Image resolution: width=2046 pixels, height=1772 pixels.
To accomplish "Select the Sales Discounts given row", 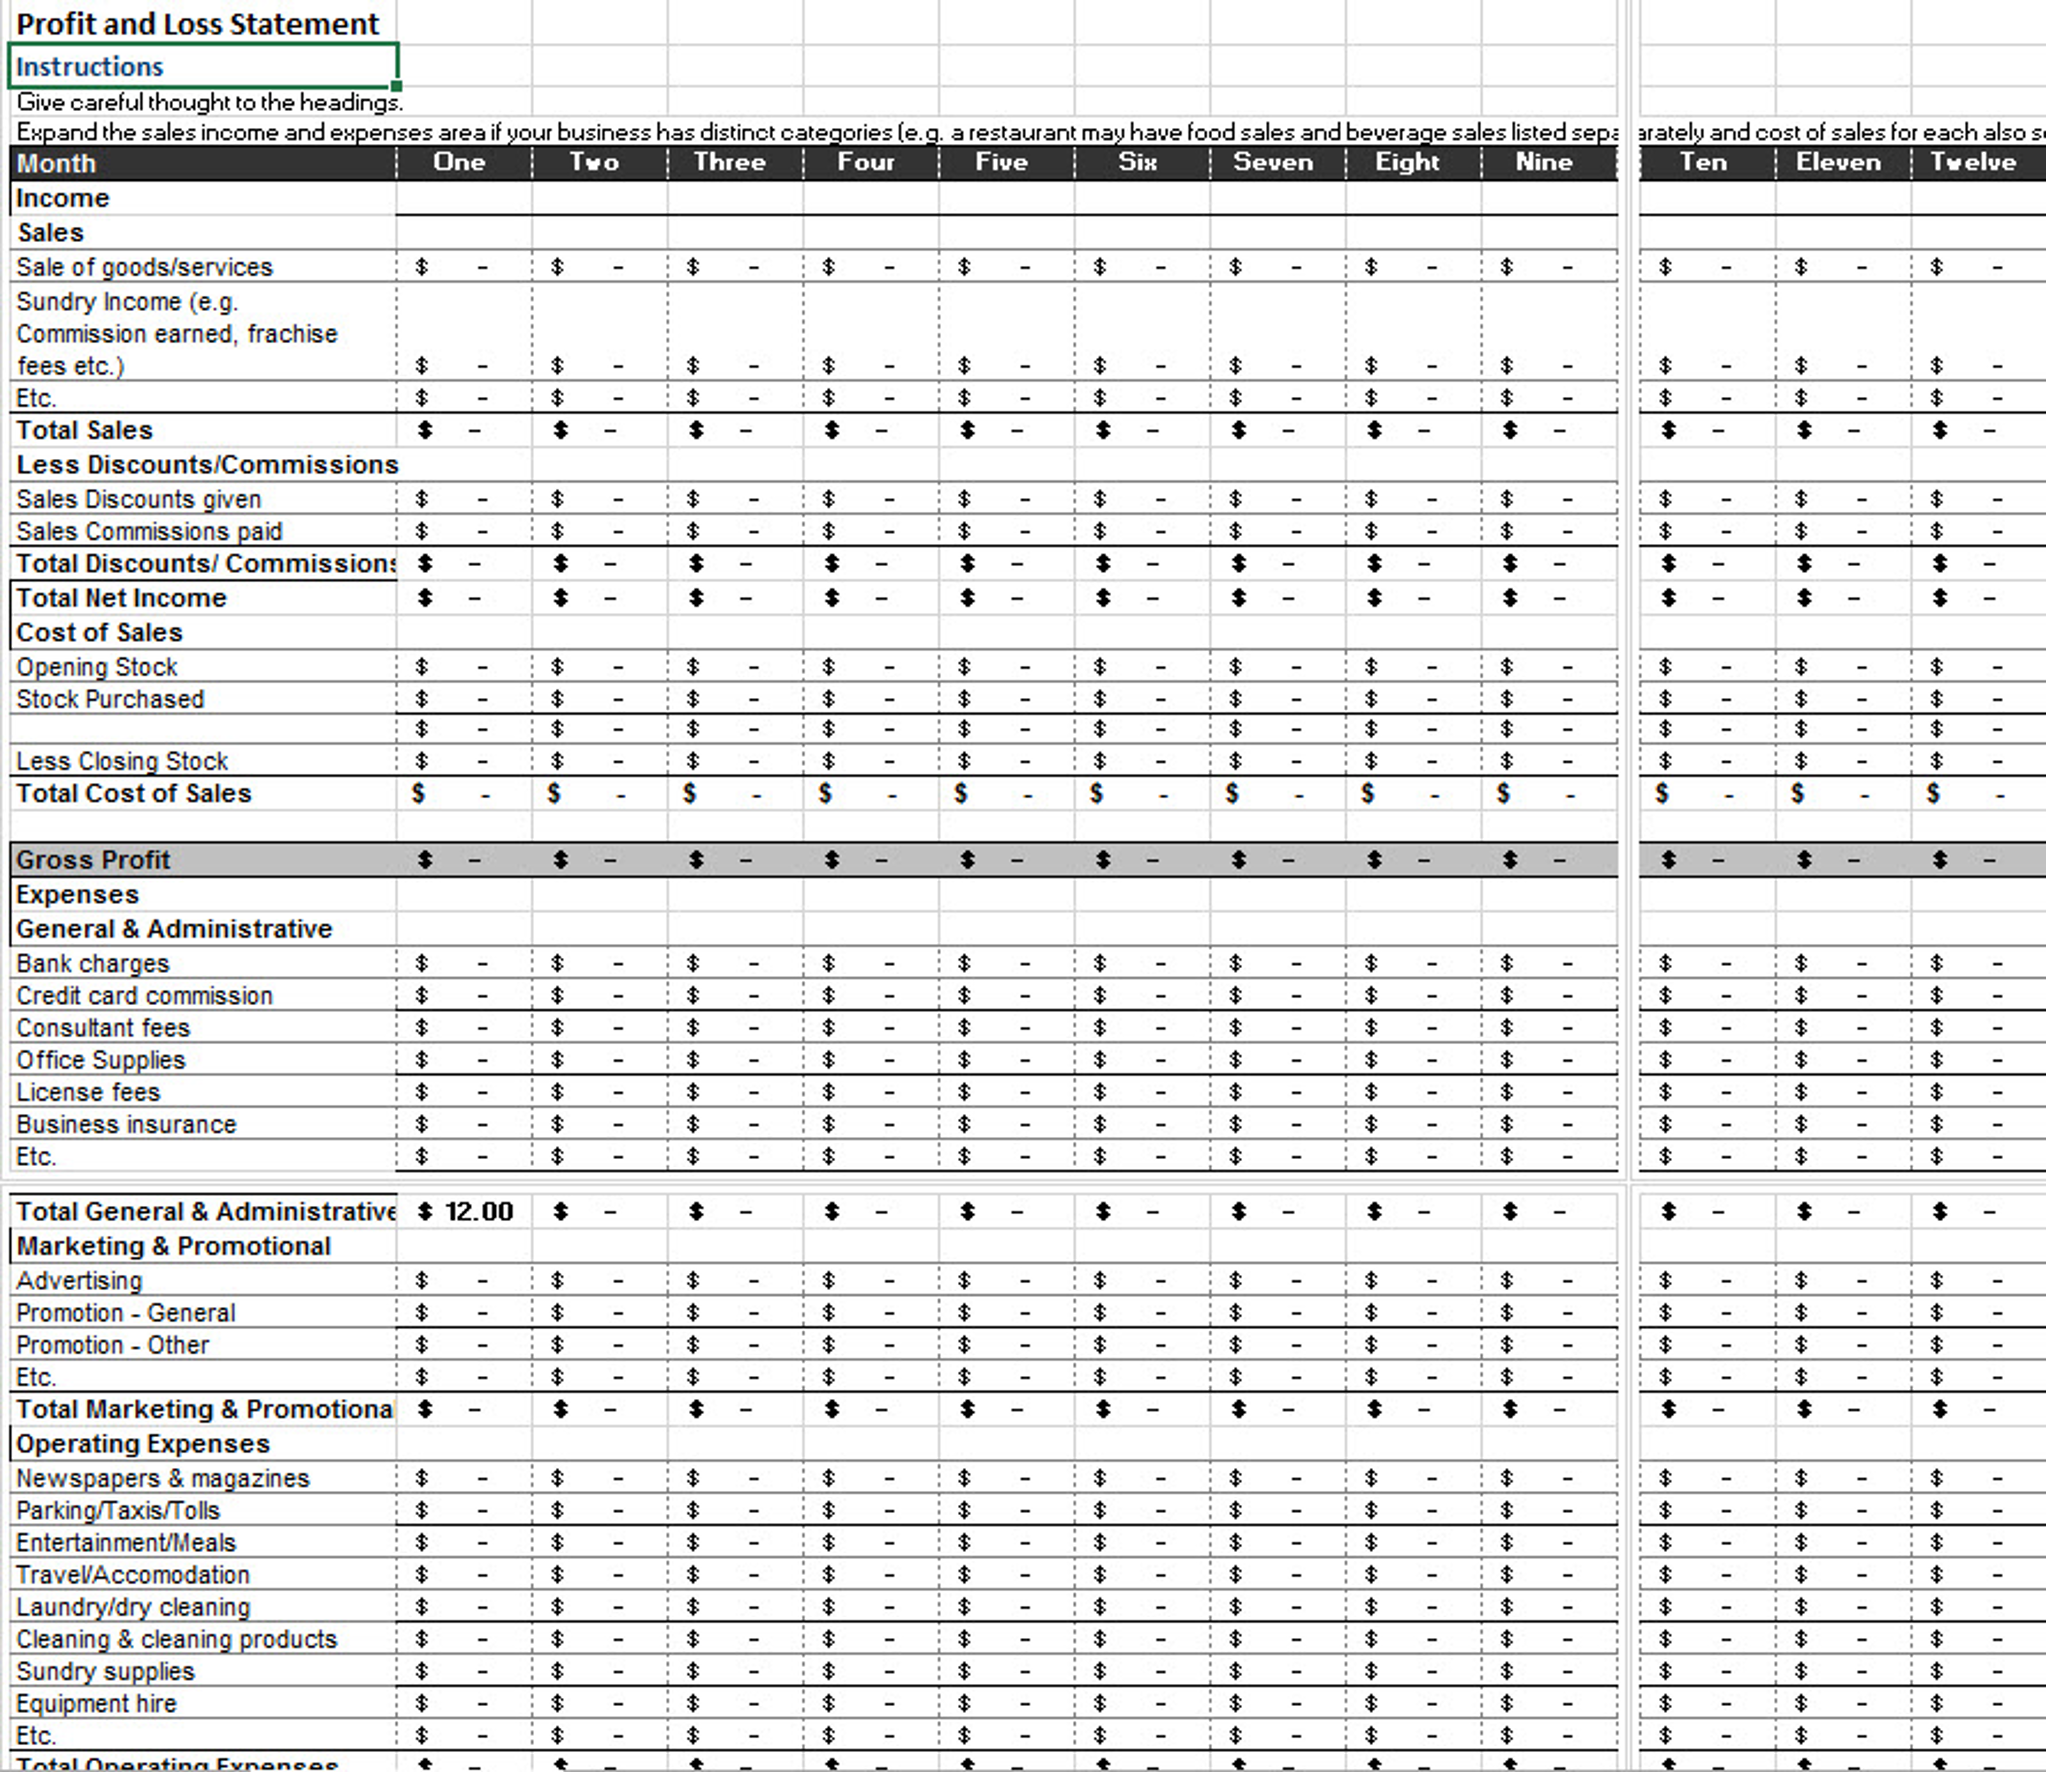I will (138, 498).
